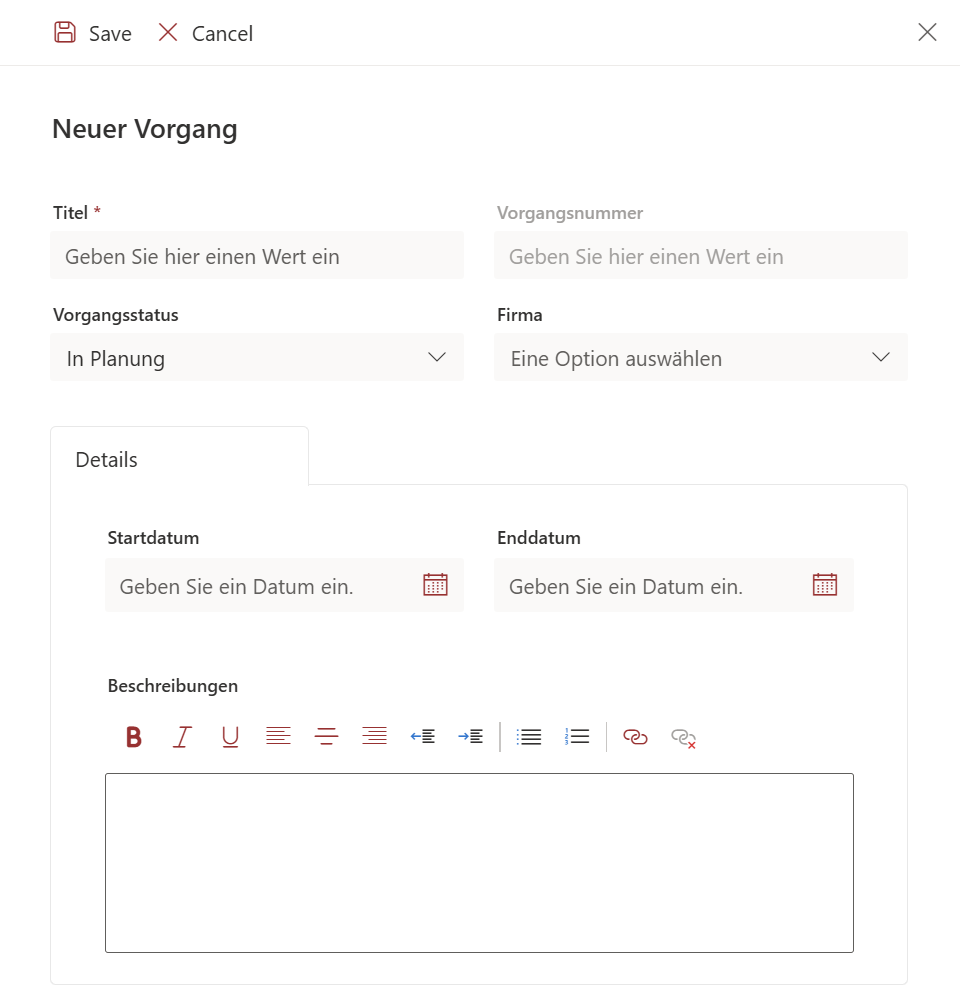The image size is (960, 1005).
Task: Cancel the new Vorgang form
Action: (x=206, y=33)
